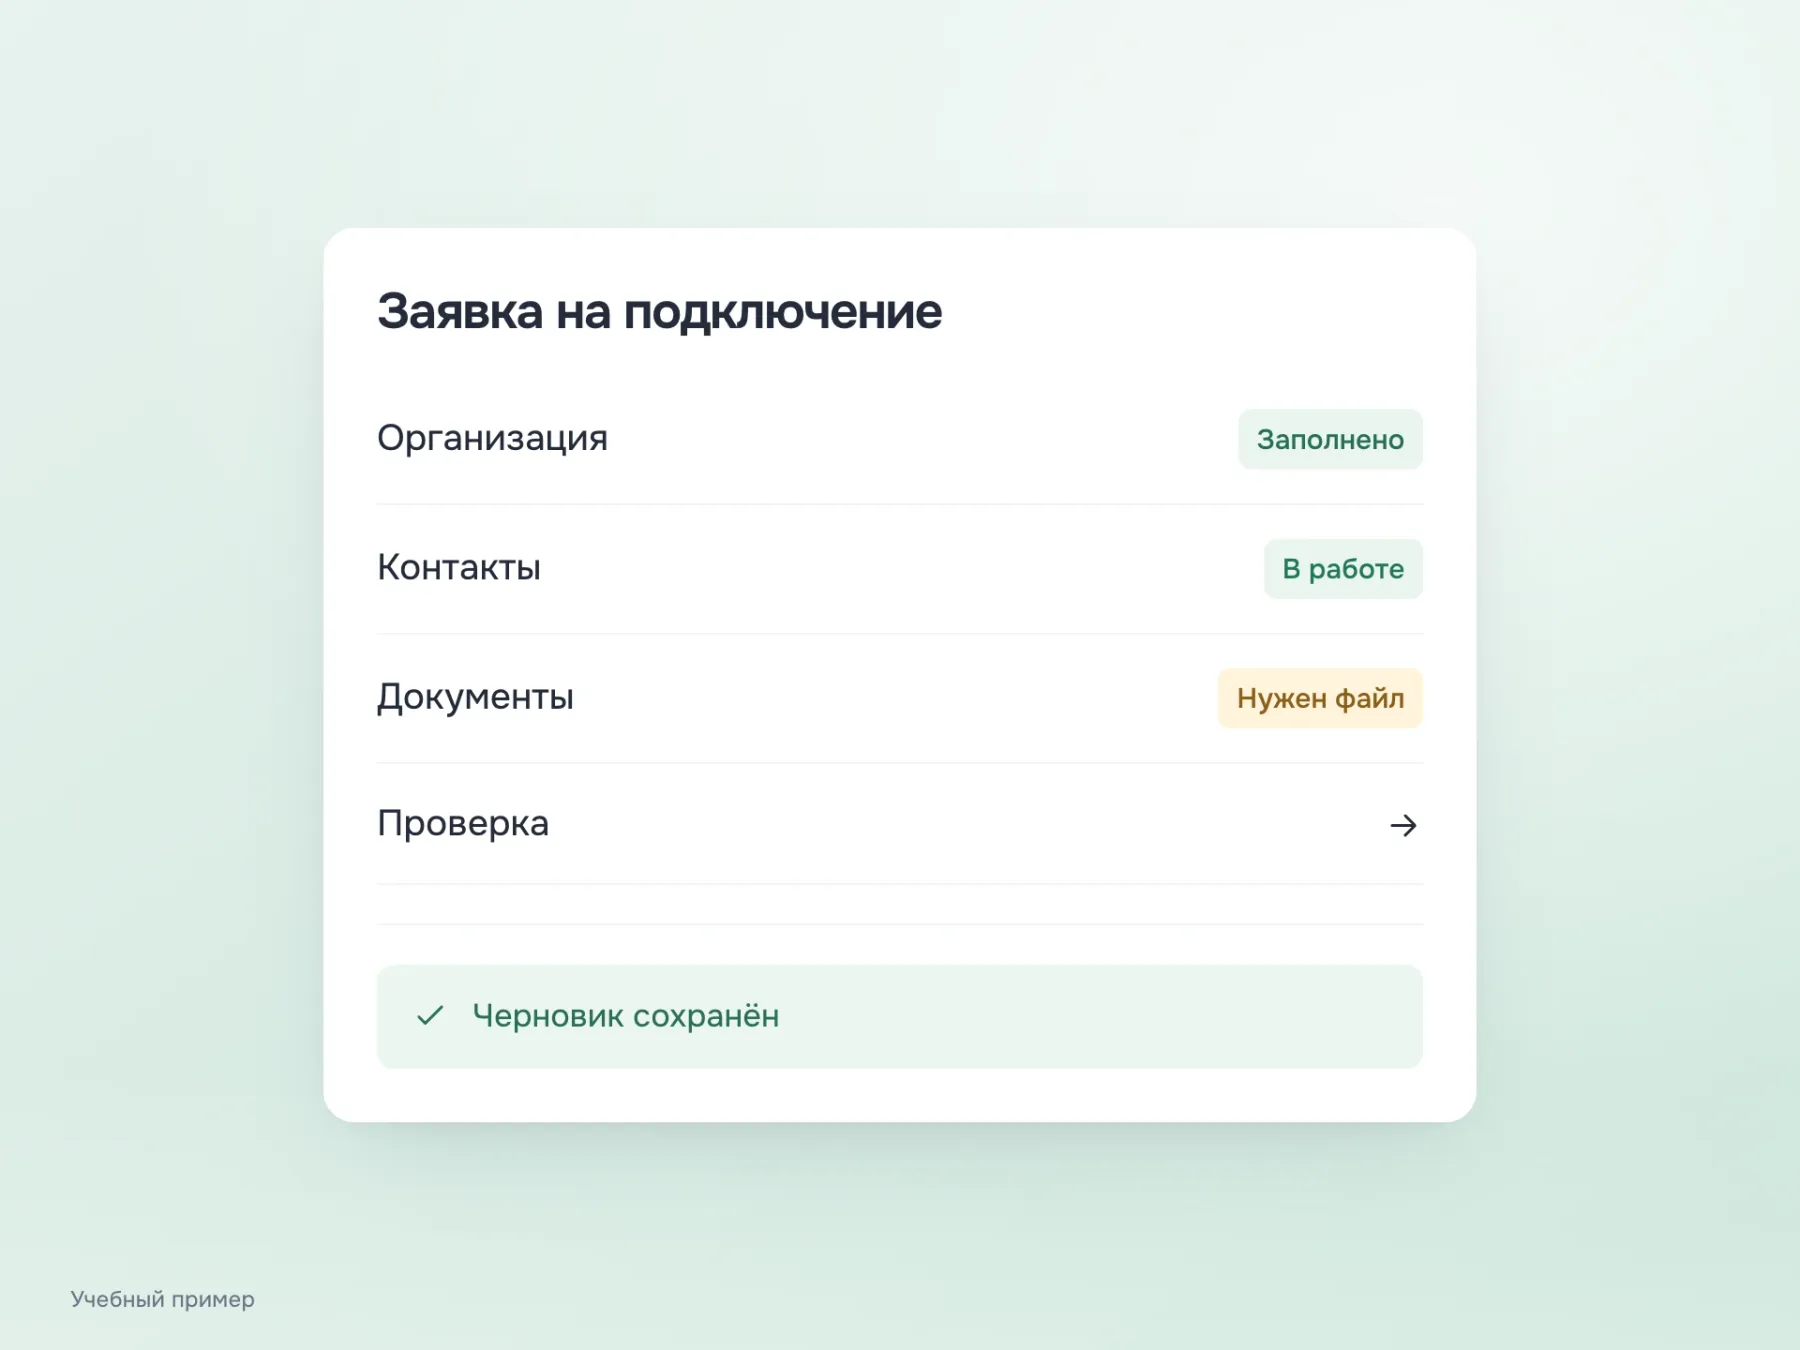1800x1350 pixels.
Task: Click the Черновик сохранён notification text
Action: pos(626,1016)
